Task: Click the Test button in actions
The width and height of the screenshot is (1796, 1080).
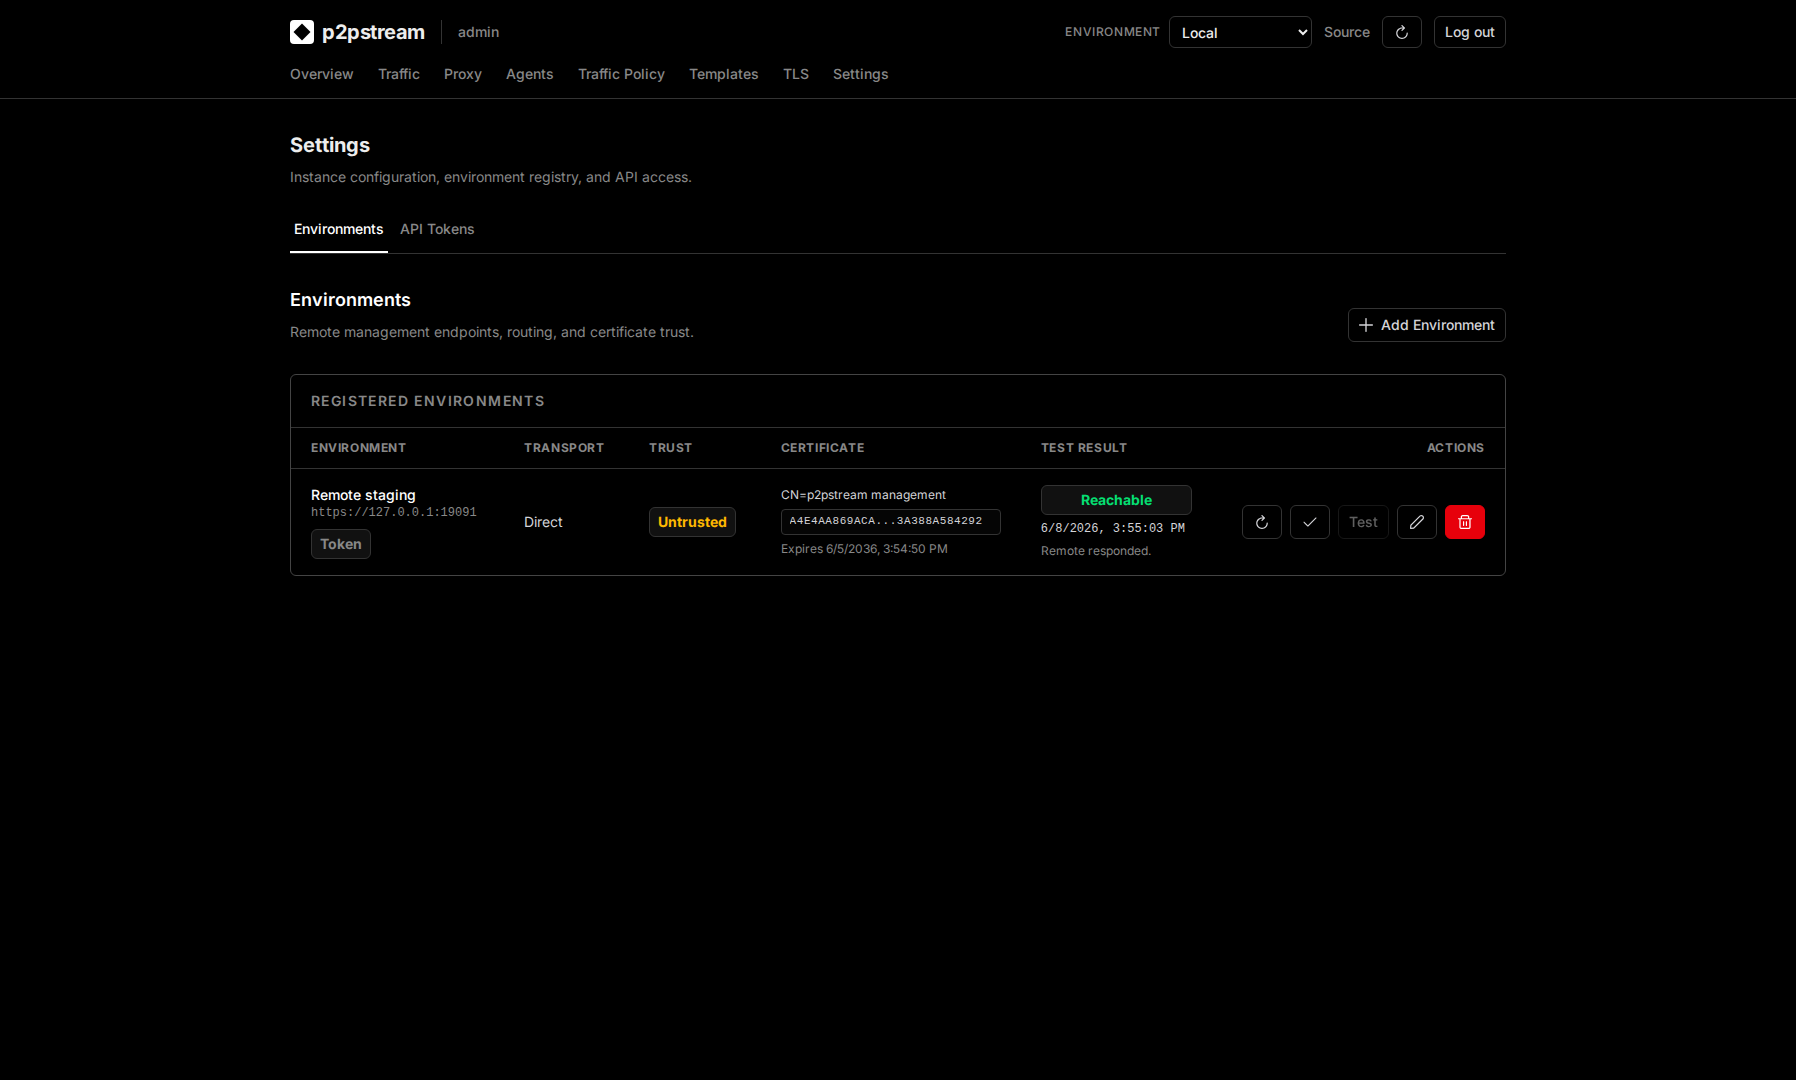Action: coord(1363,522)
